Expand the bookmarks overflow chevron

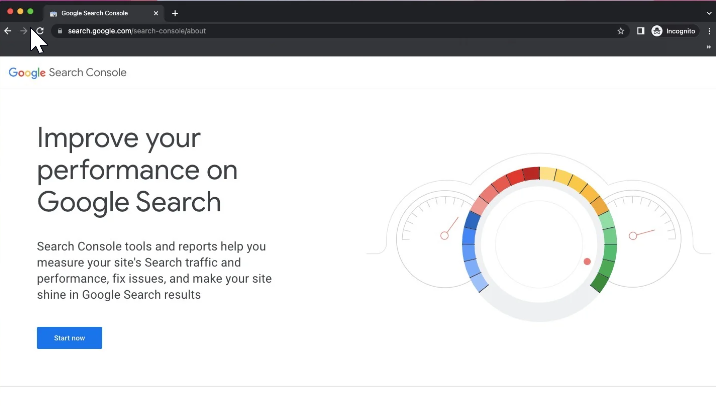[x=708, y=46]
